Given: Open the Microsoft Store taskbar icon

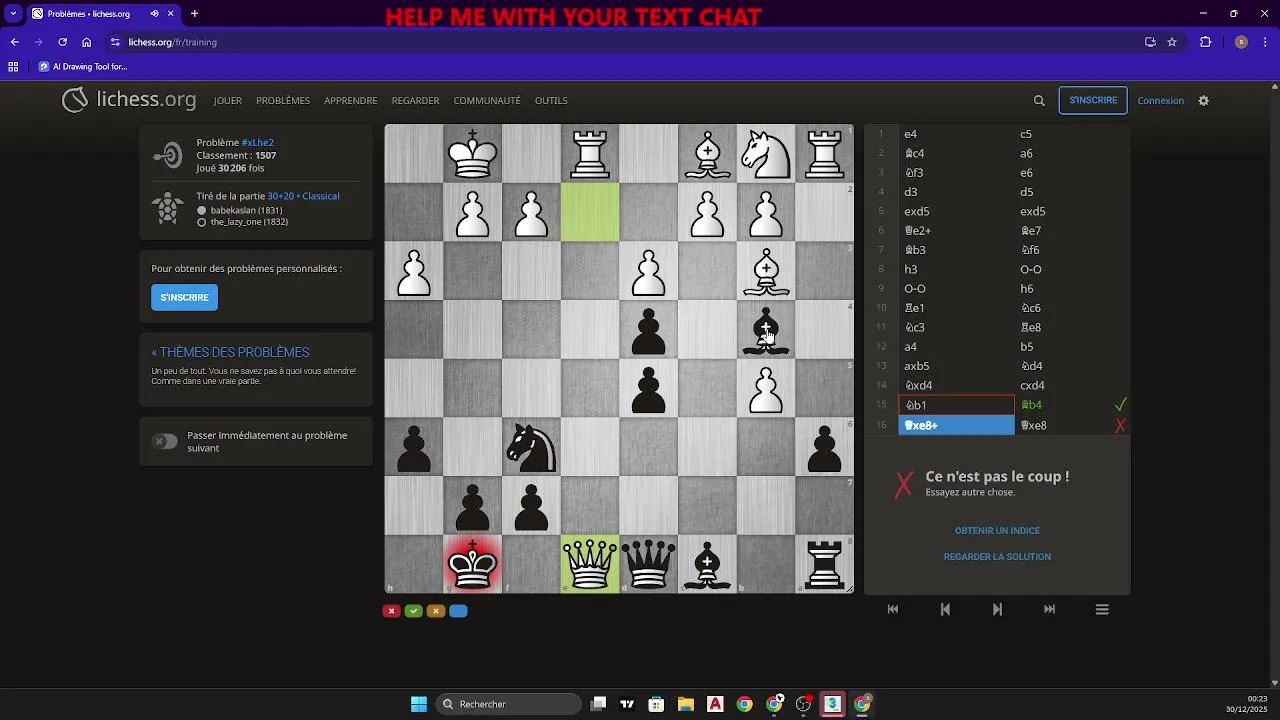Looking at the screenshot, I should (x=656, y=704).
